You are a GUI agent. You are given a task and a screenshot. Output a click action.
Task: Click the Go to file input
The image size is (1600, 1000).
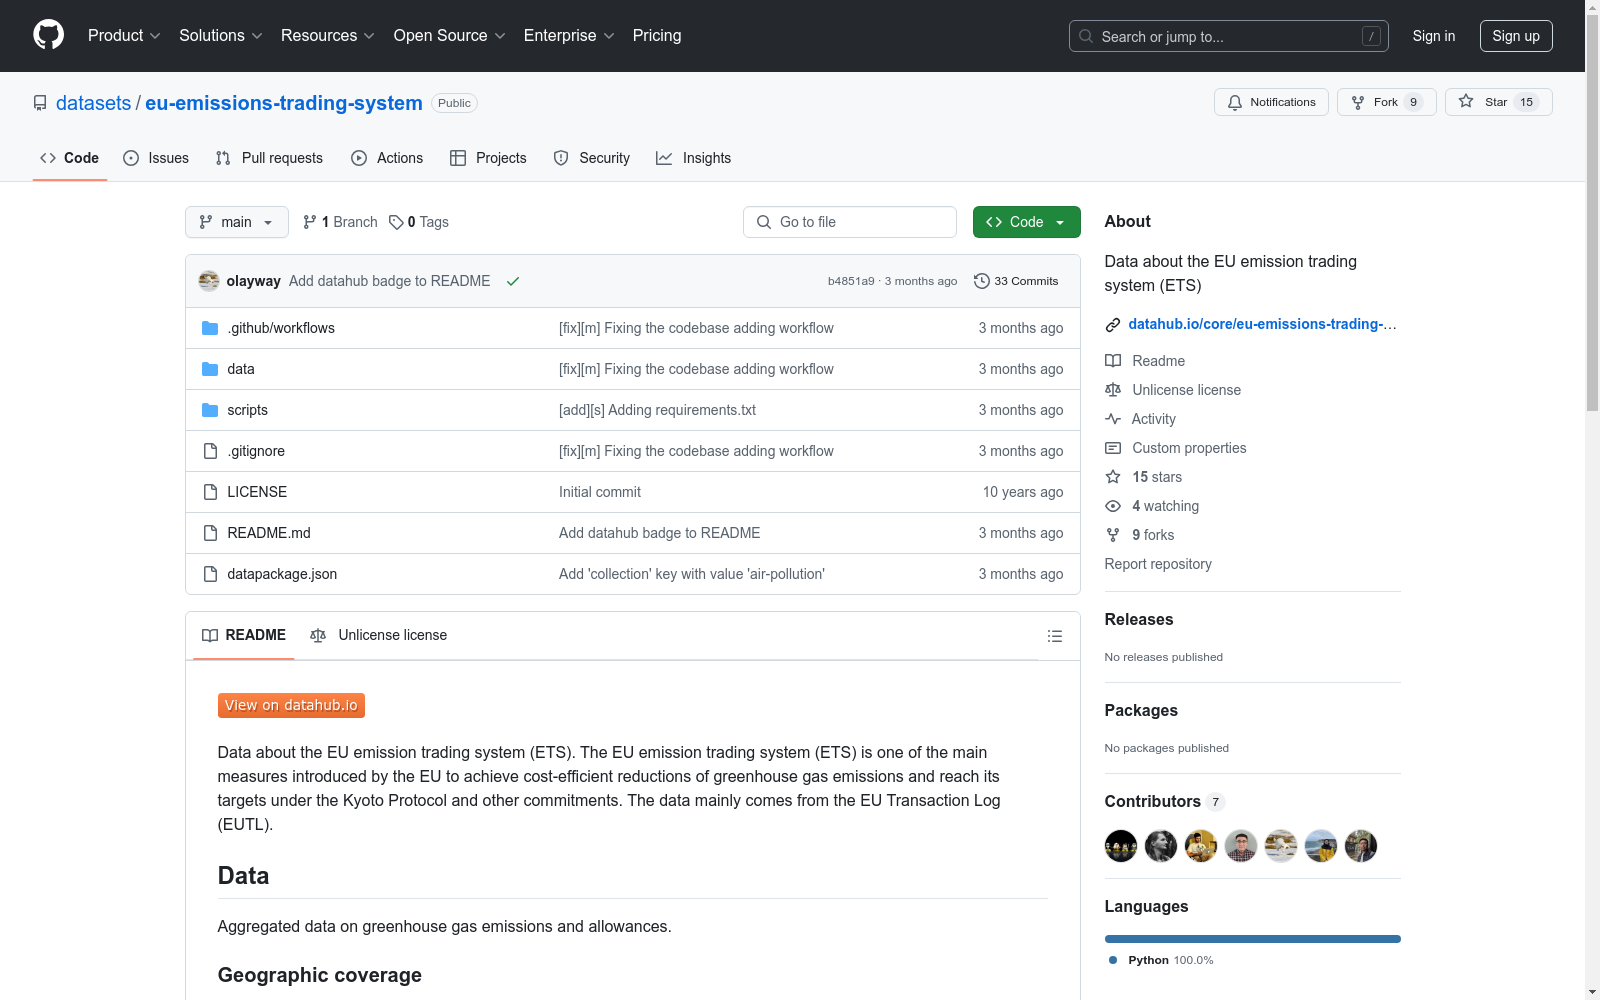(x=850, y=222)
